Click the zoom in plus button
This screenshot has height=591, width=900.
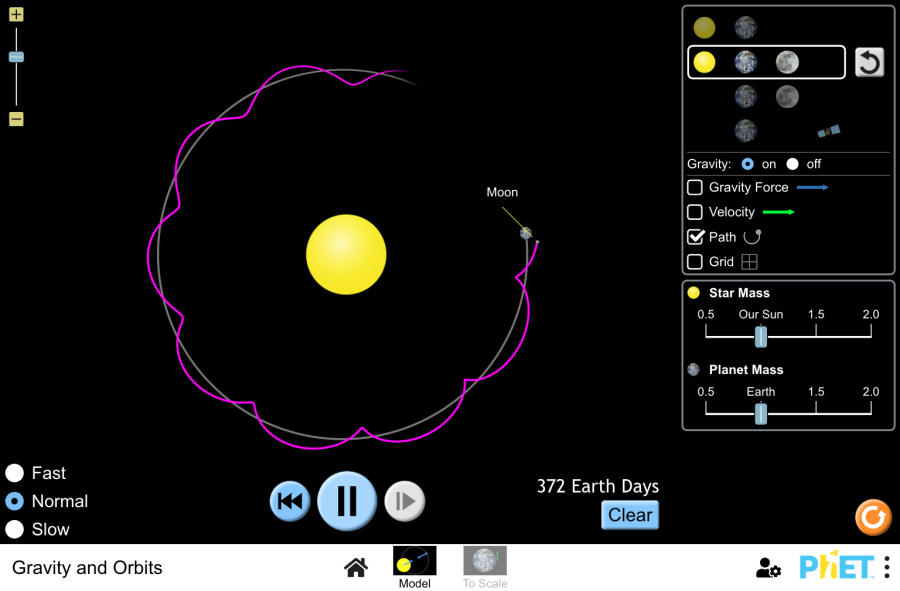pyautogui.click(x=16, y=15)
